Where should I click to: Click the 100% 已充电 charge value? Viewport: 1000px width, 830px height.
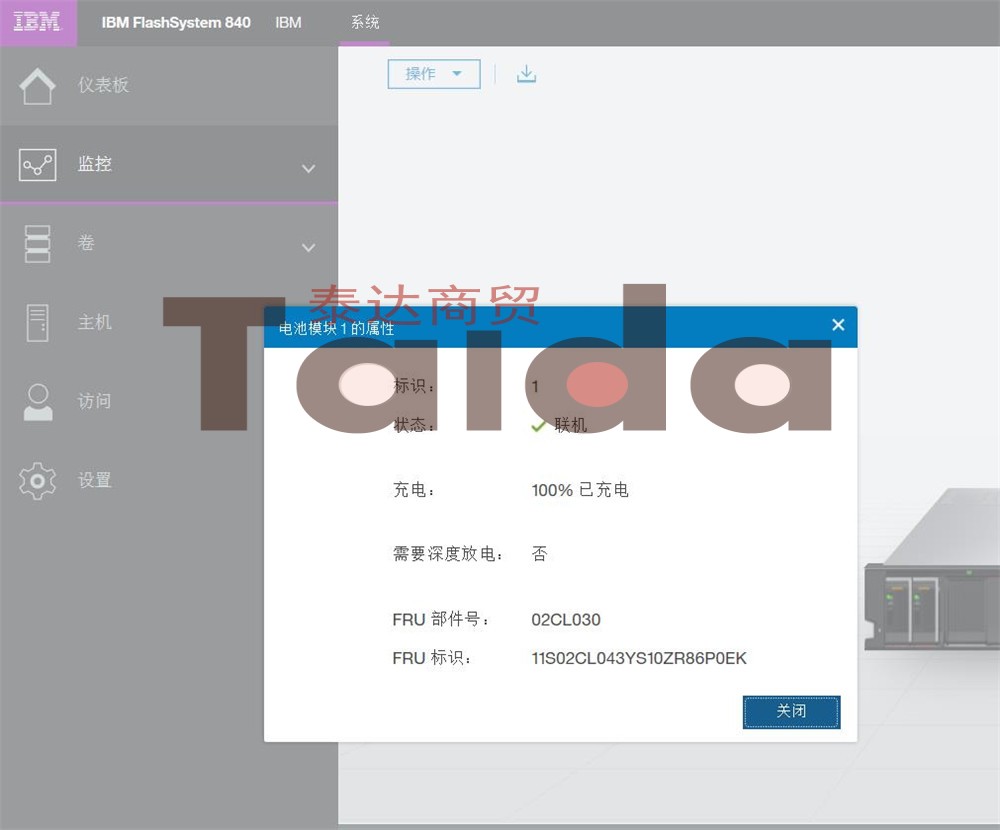coord(580,490)
